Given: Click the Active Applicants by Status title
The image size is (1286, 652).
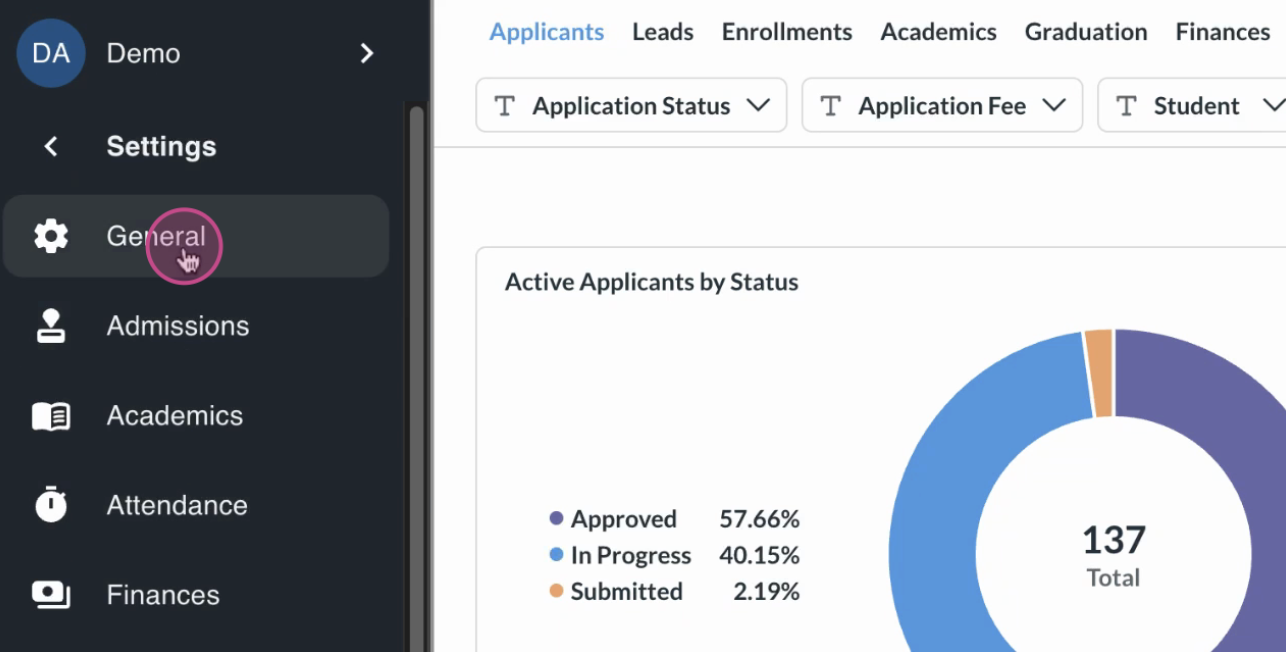Looking at the screenshot, I should 652,282.
